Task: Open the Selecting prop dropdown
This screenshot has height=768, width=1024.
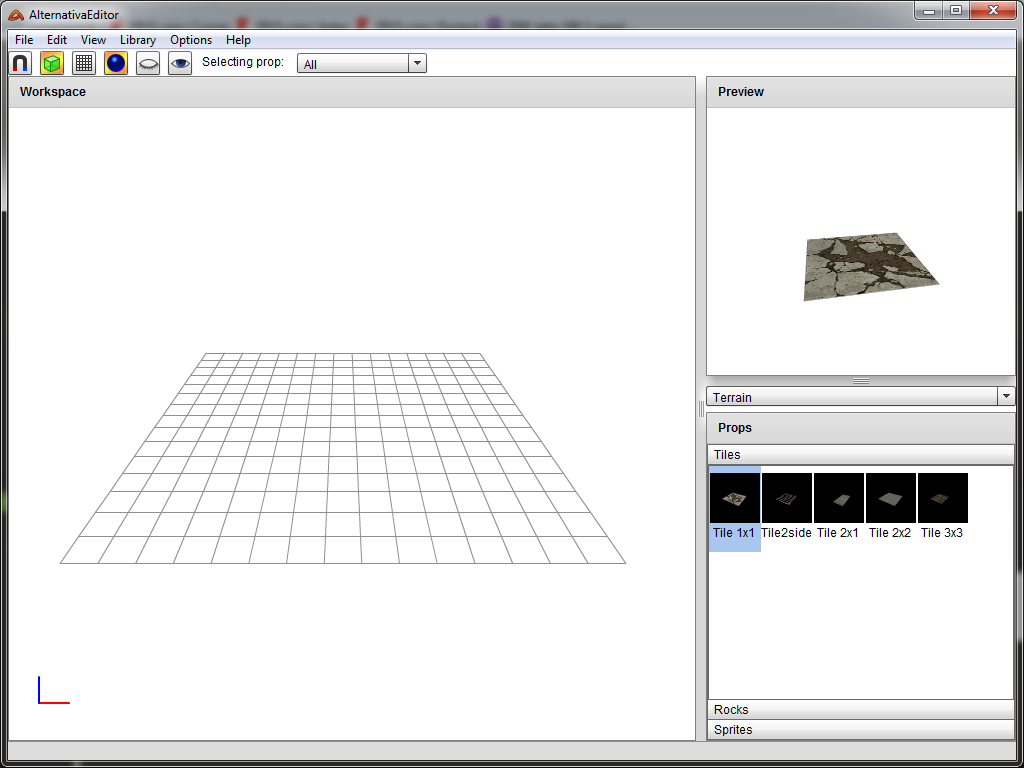Action: (362, 64)
